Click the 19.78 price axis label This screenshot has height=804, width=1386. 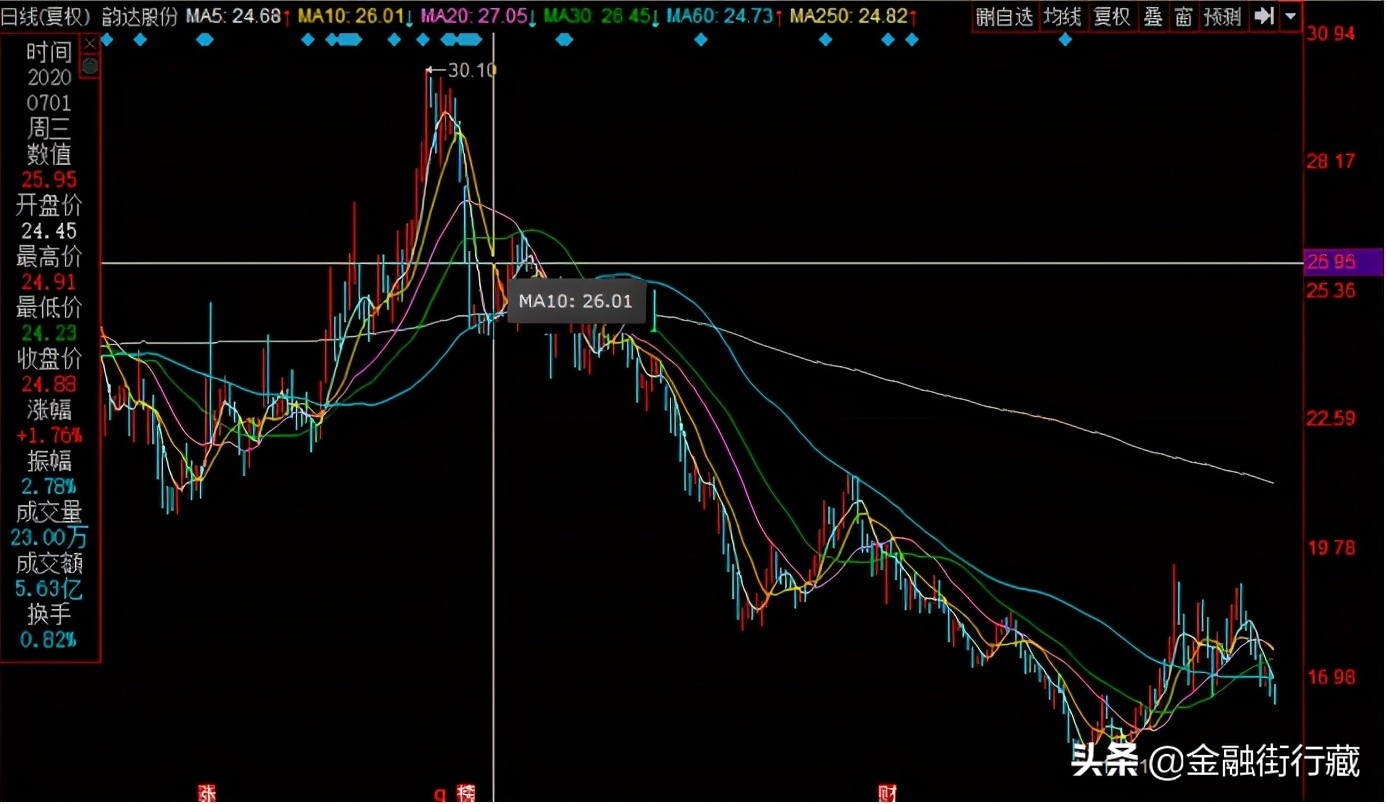1333,547
